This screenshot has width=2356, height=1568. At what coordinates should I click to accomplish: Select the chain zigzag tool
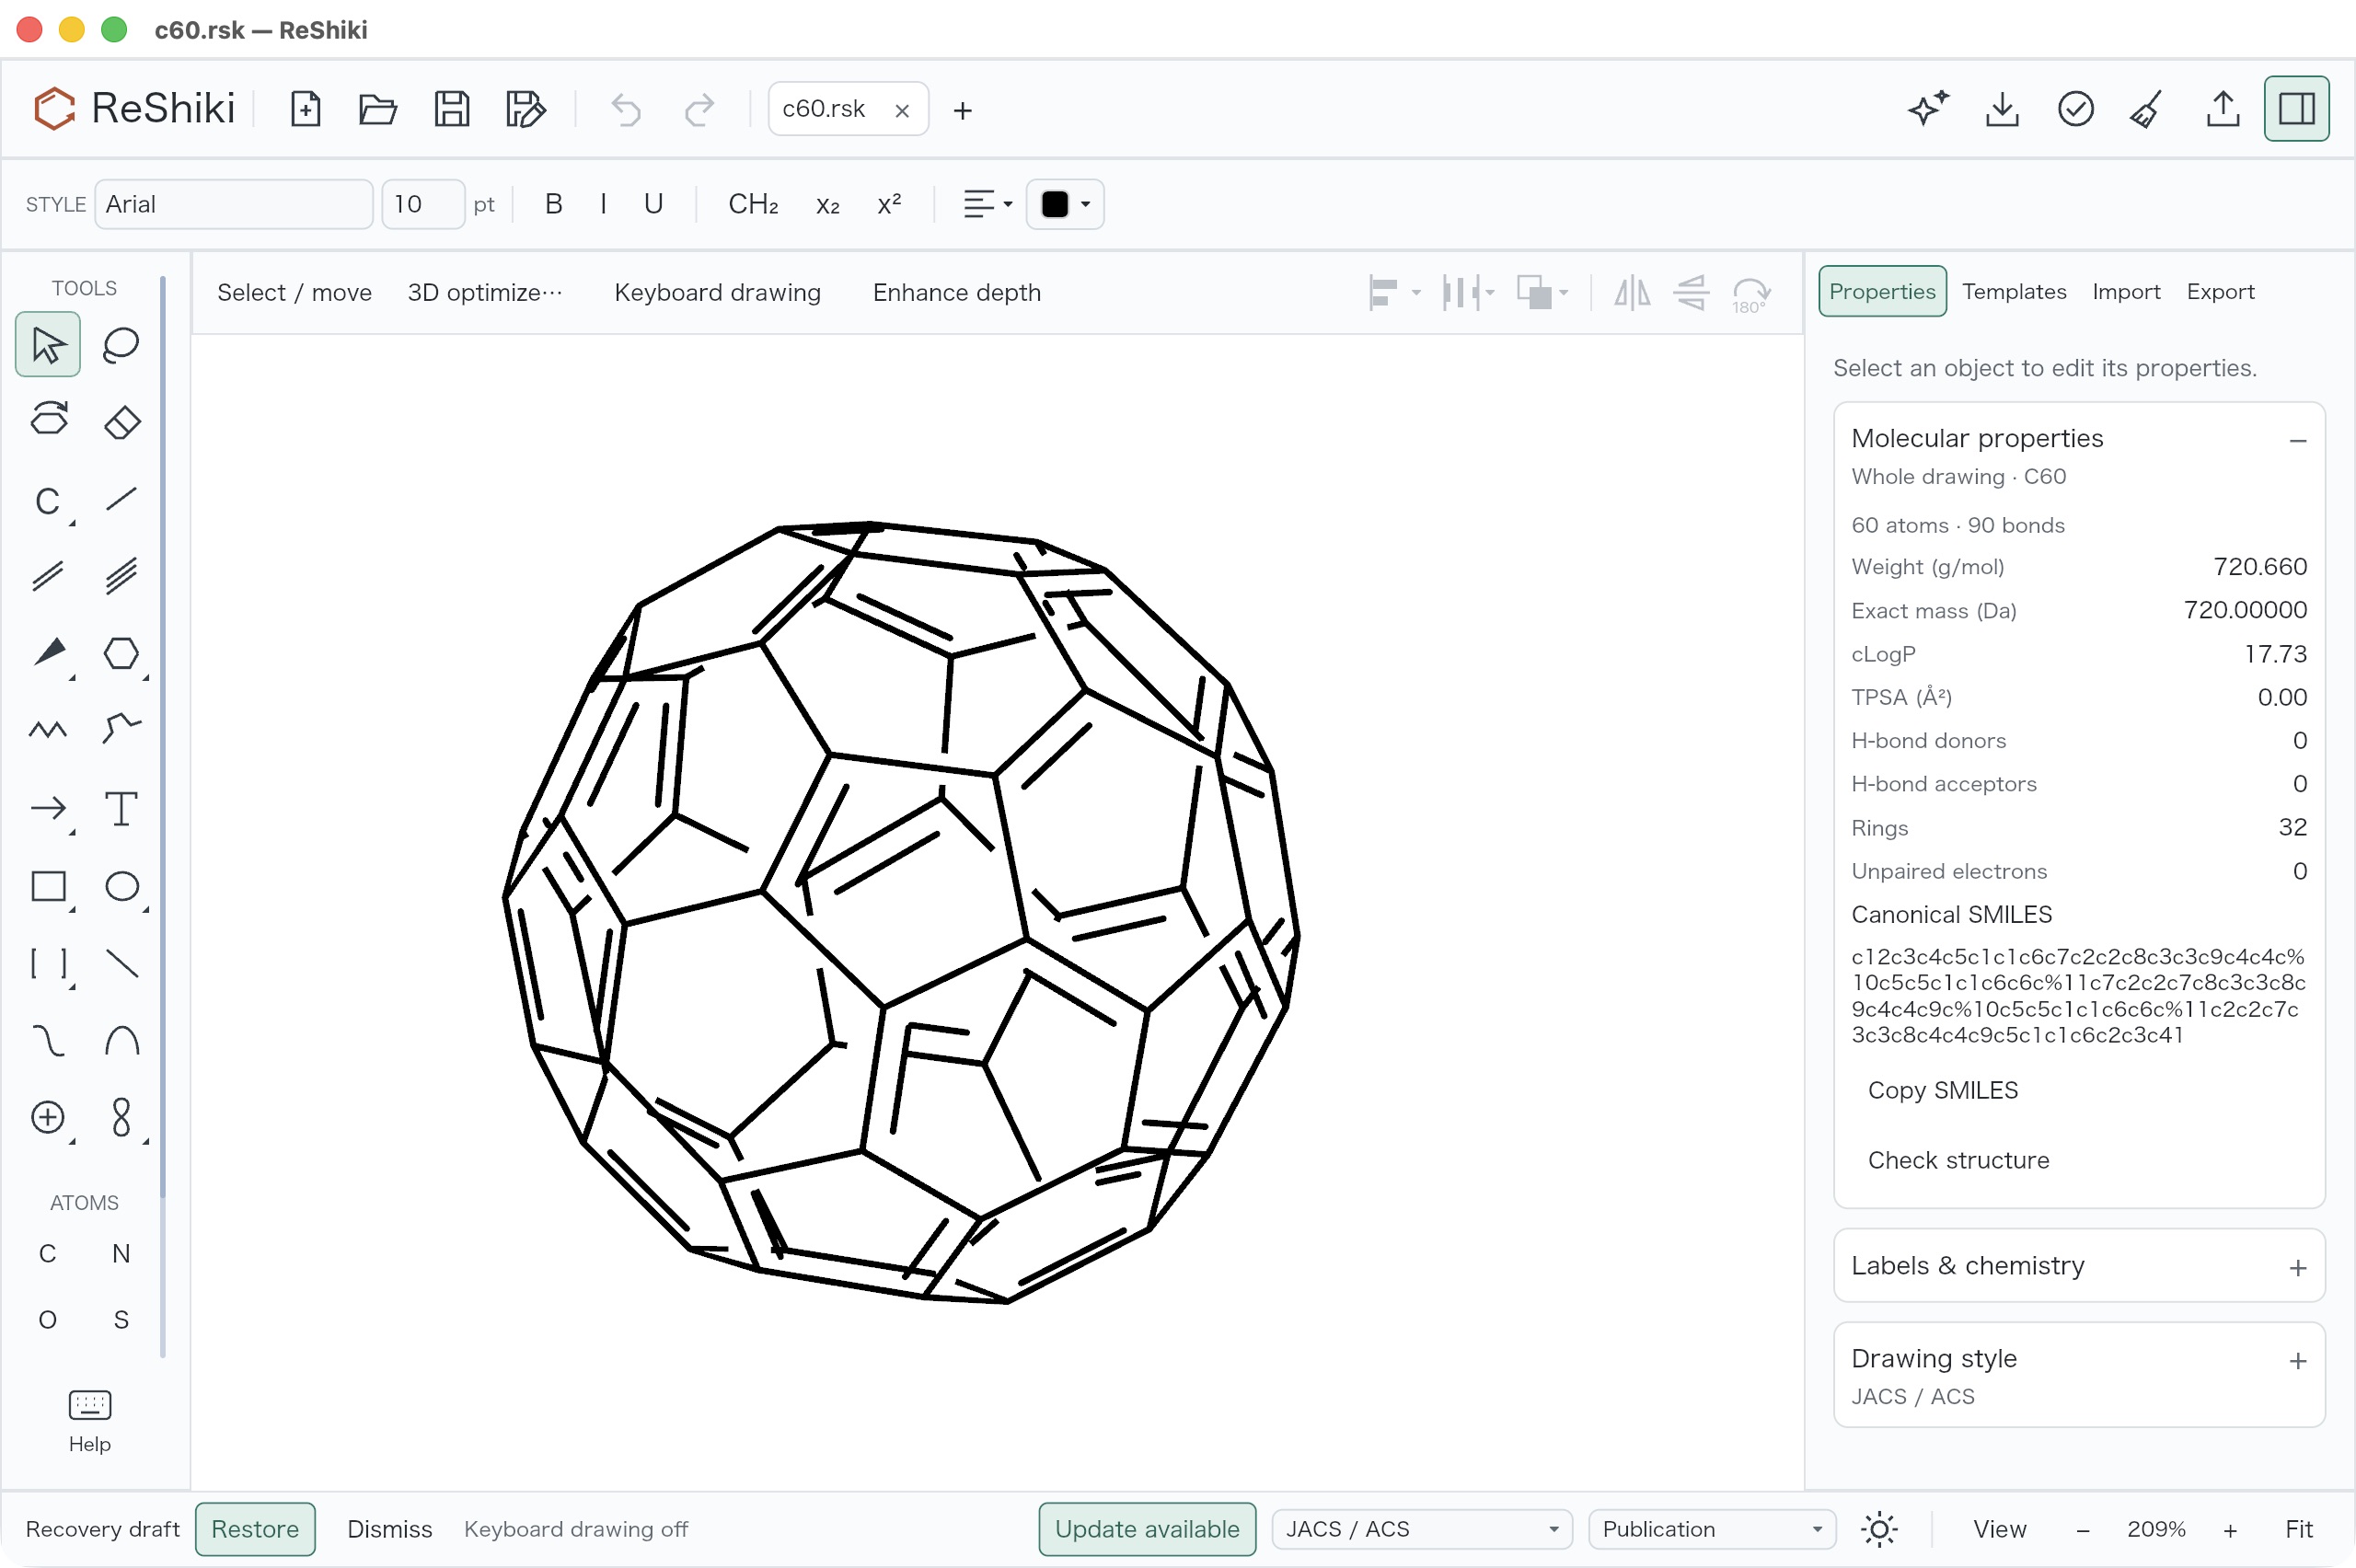point(48,730)
